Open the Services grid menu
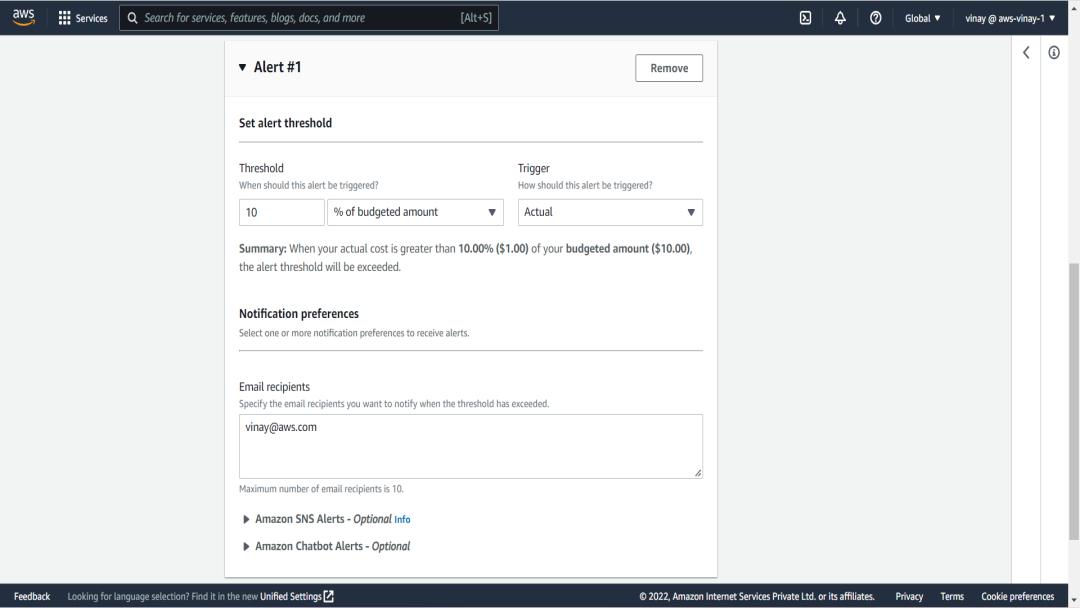This screenshot has height=608, width=1080. click(x=83, y=18)
